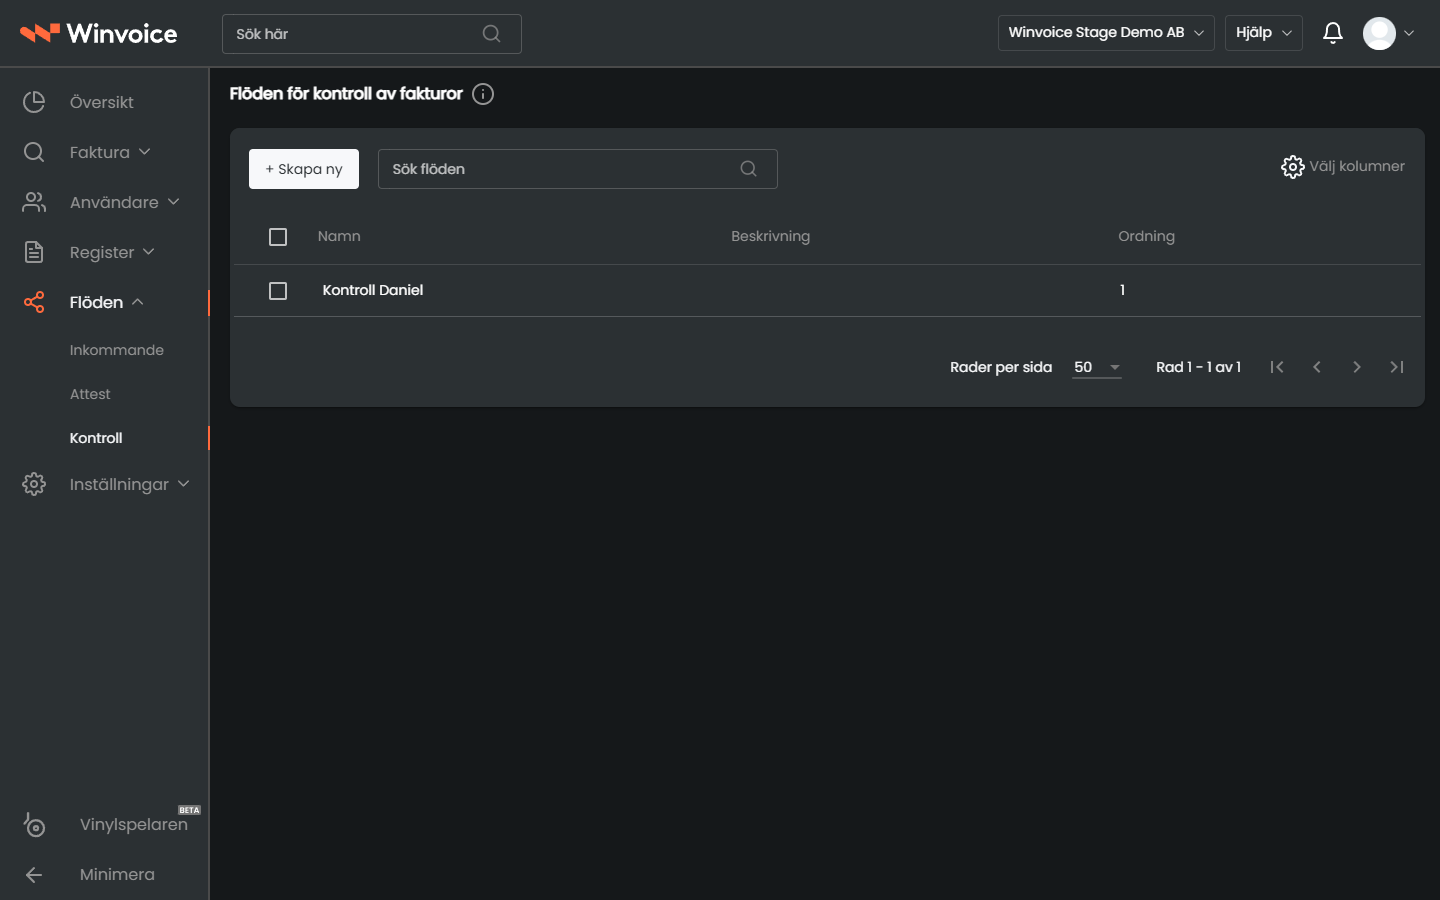This screenshot has height=900, width=1440.
Task: Open the Hjälp dropdown
Action: point(1264,33)
